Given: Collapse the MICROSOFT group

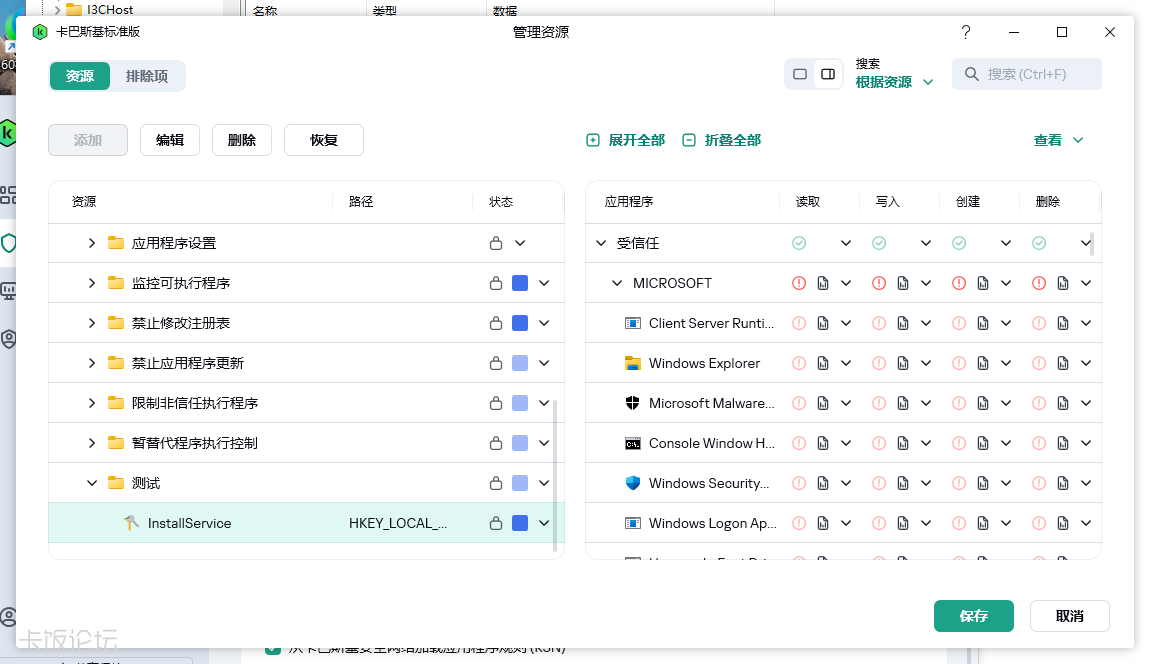Looking at the screenshot, I should pyautogui.click(x=618, y=283).
